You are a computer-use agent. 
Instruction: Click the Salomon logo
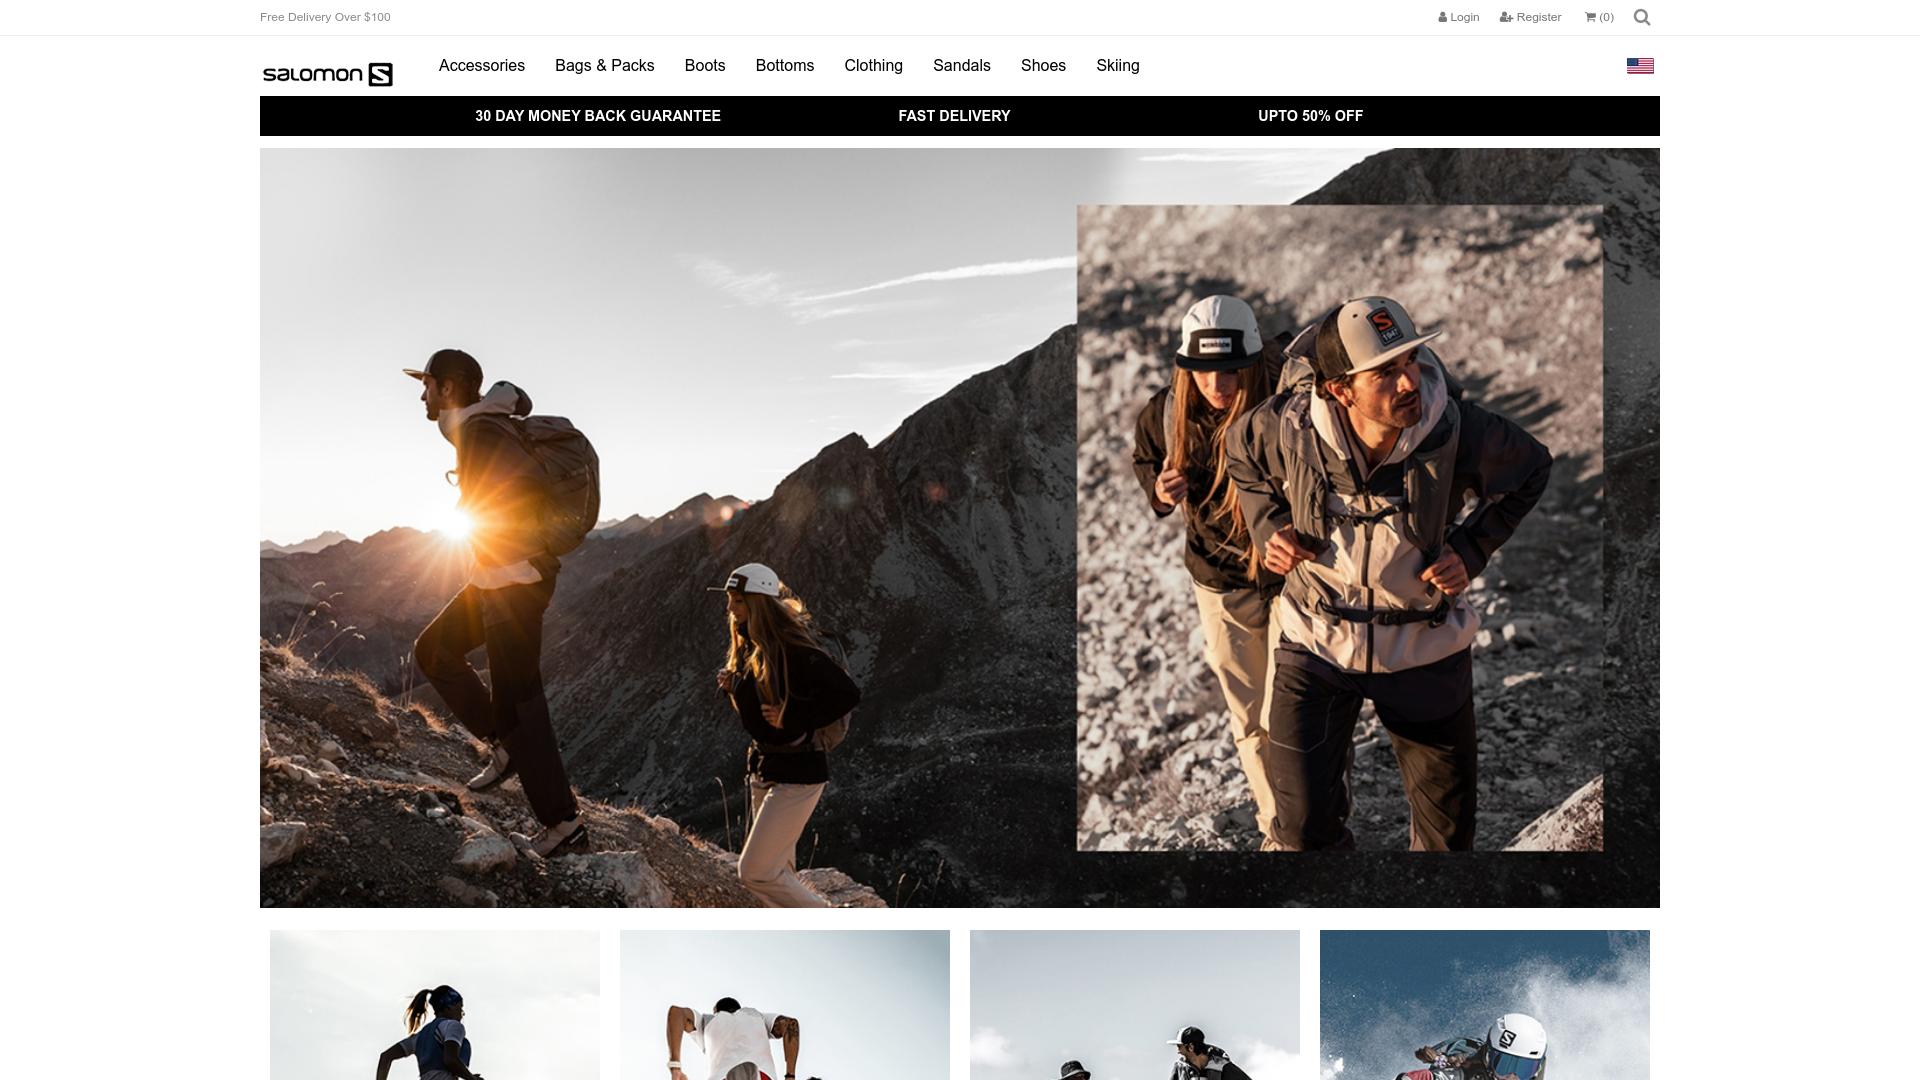[x=327, y=74]
